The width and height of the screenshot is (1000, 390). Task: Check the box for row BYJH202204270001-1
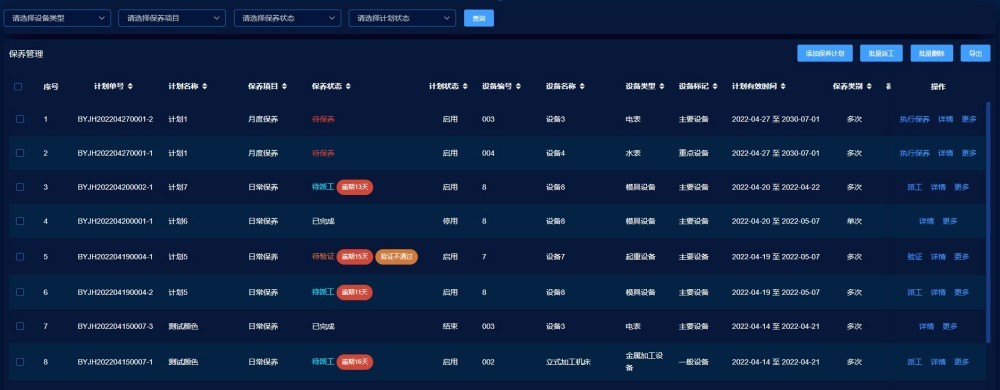click(x=20, y=153)
